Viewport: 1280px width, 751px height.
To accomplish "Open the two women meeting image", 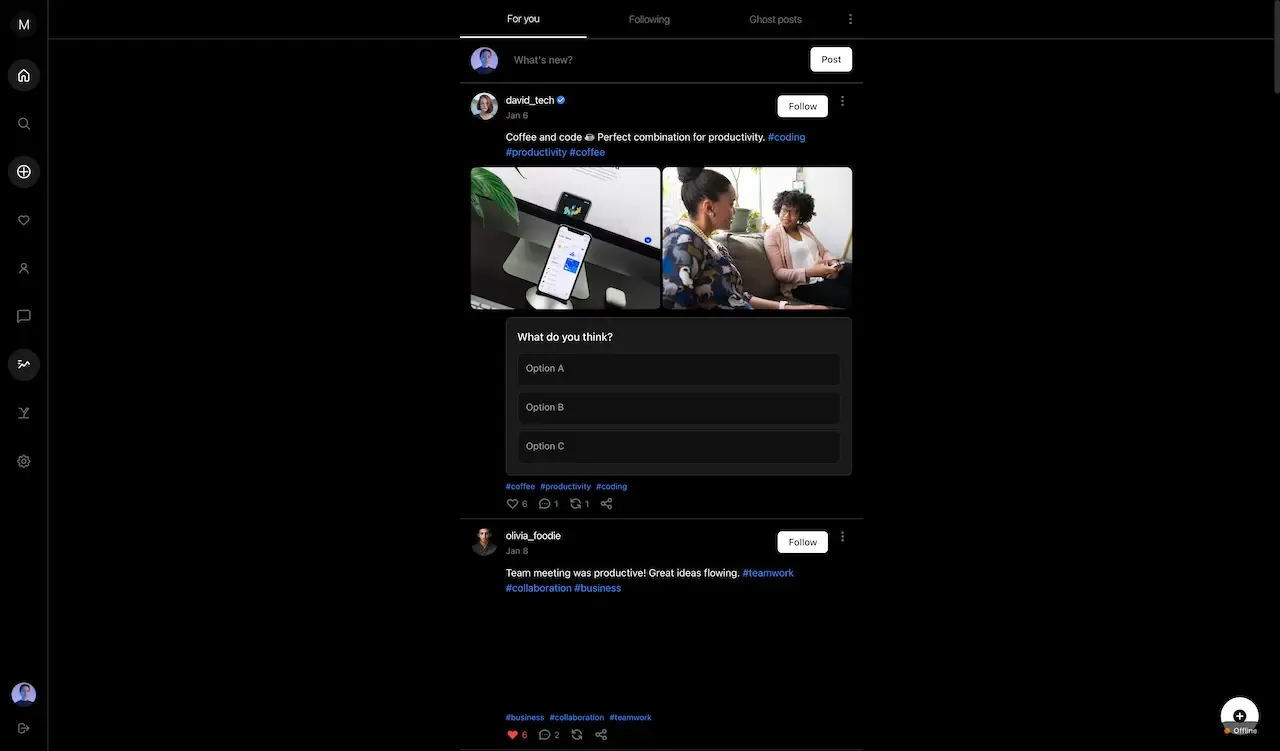I will (758, 238).
